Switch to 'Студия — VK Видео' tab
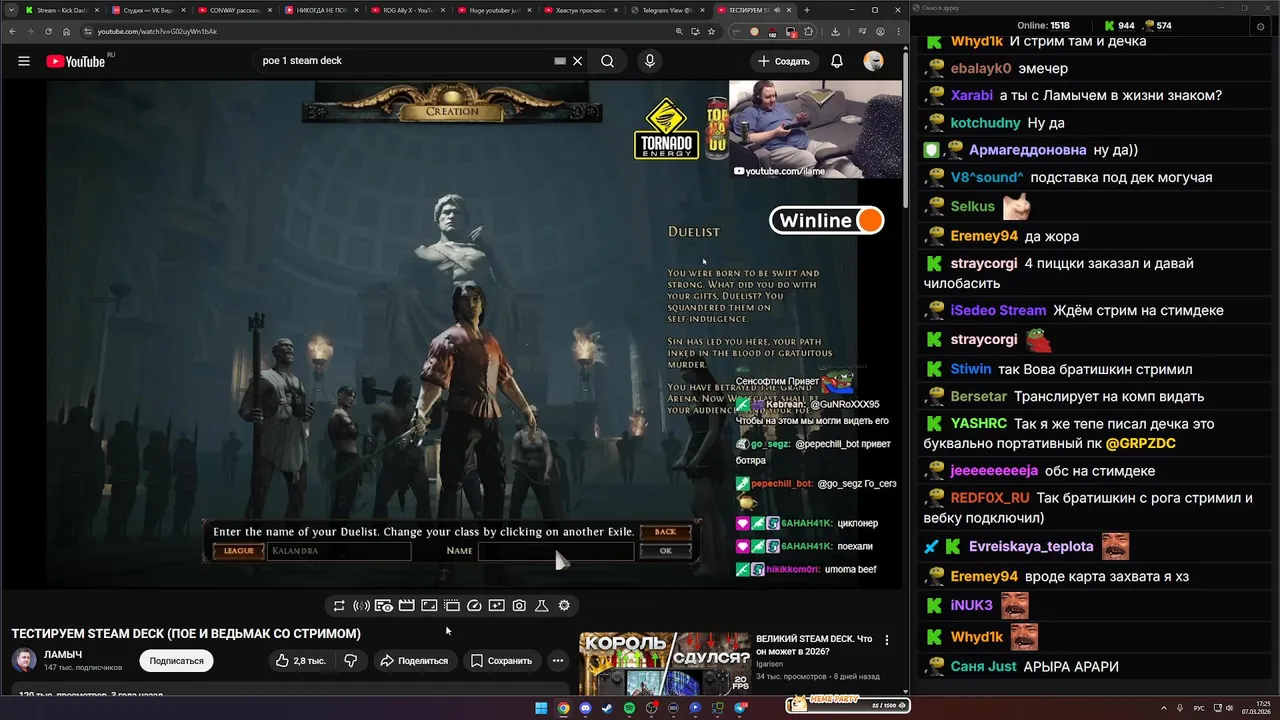Image resolution: width=1280 pixels, height=720 pixels. pos(146,10)
